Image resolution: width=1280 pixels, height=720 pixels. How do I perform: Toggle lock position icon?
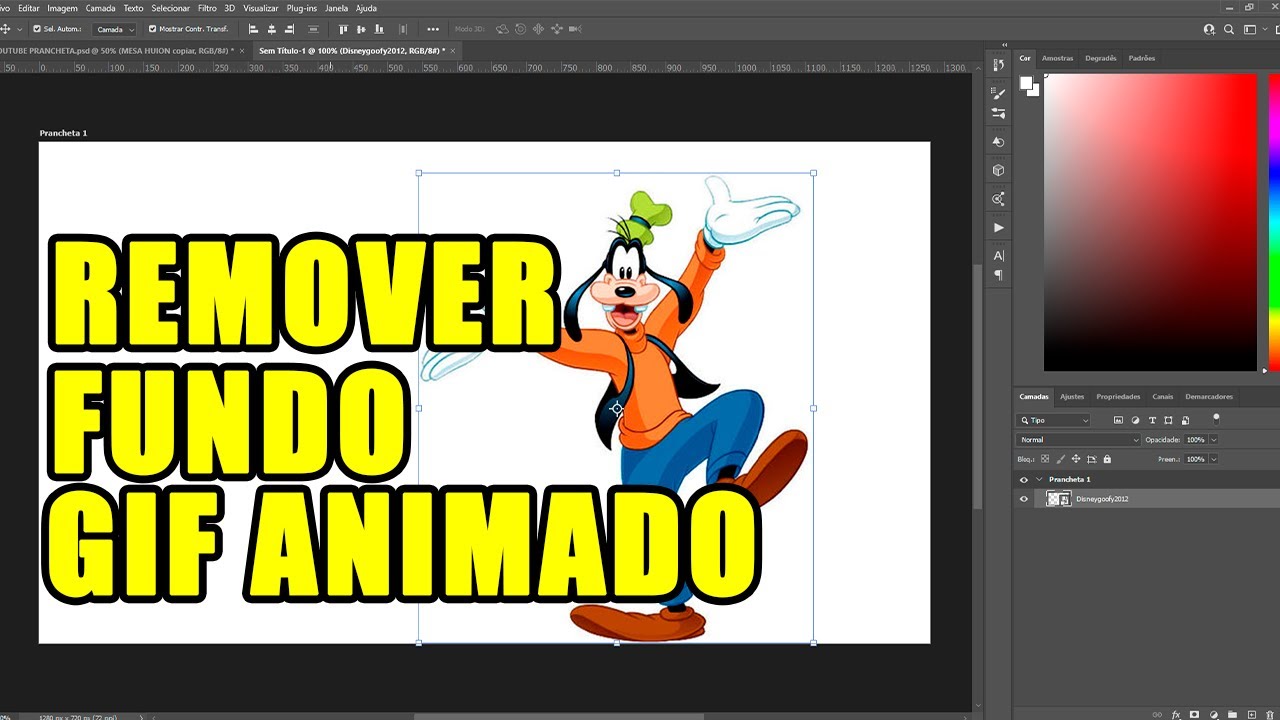coord(1076,459)
